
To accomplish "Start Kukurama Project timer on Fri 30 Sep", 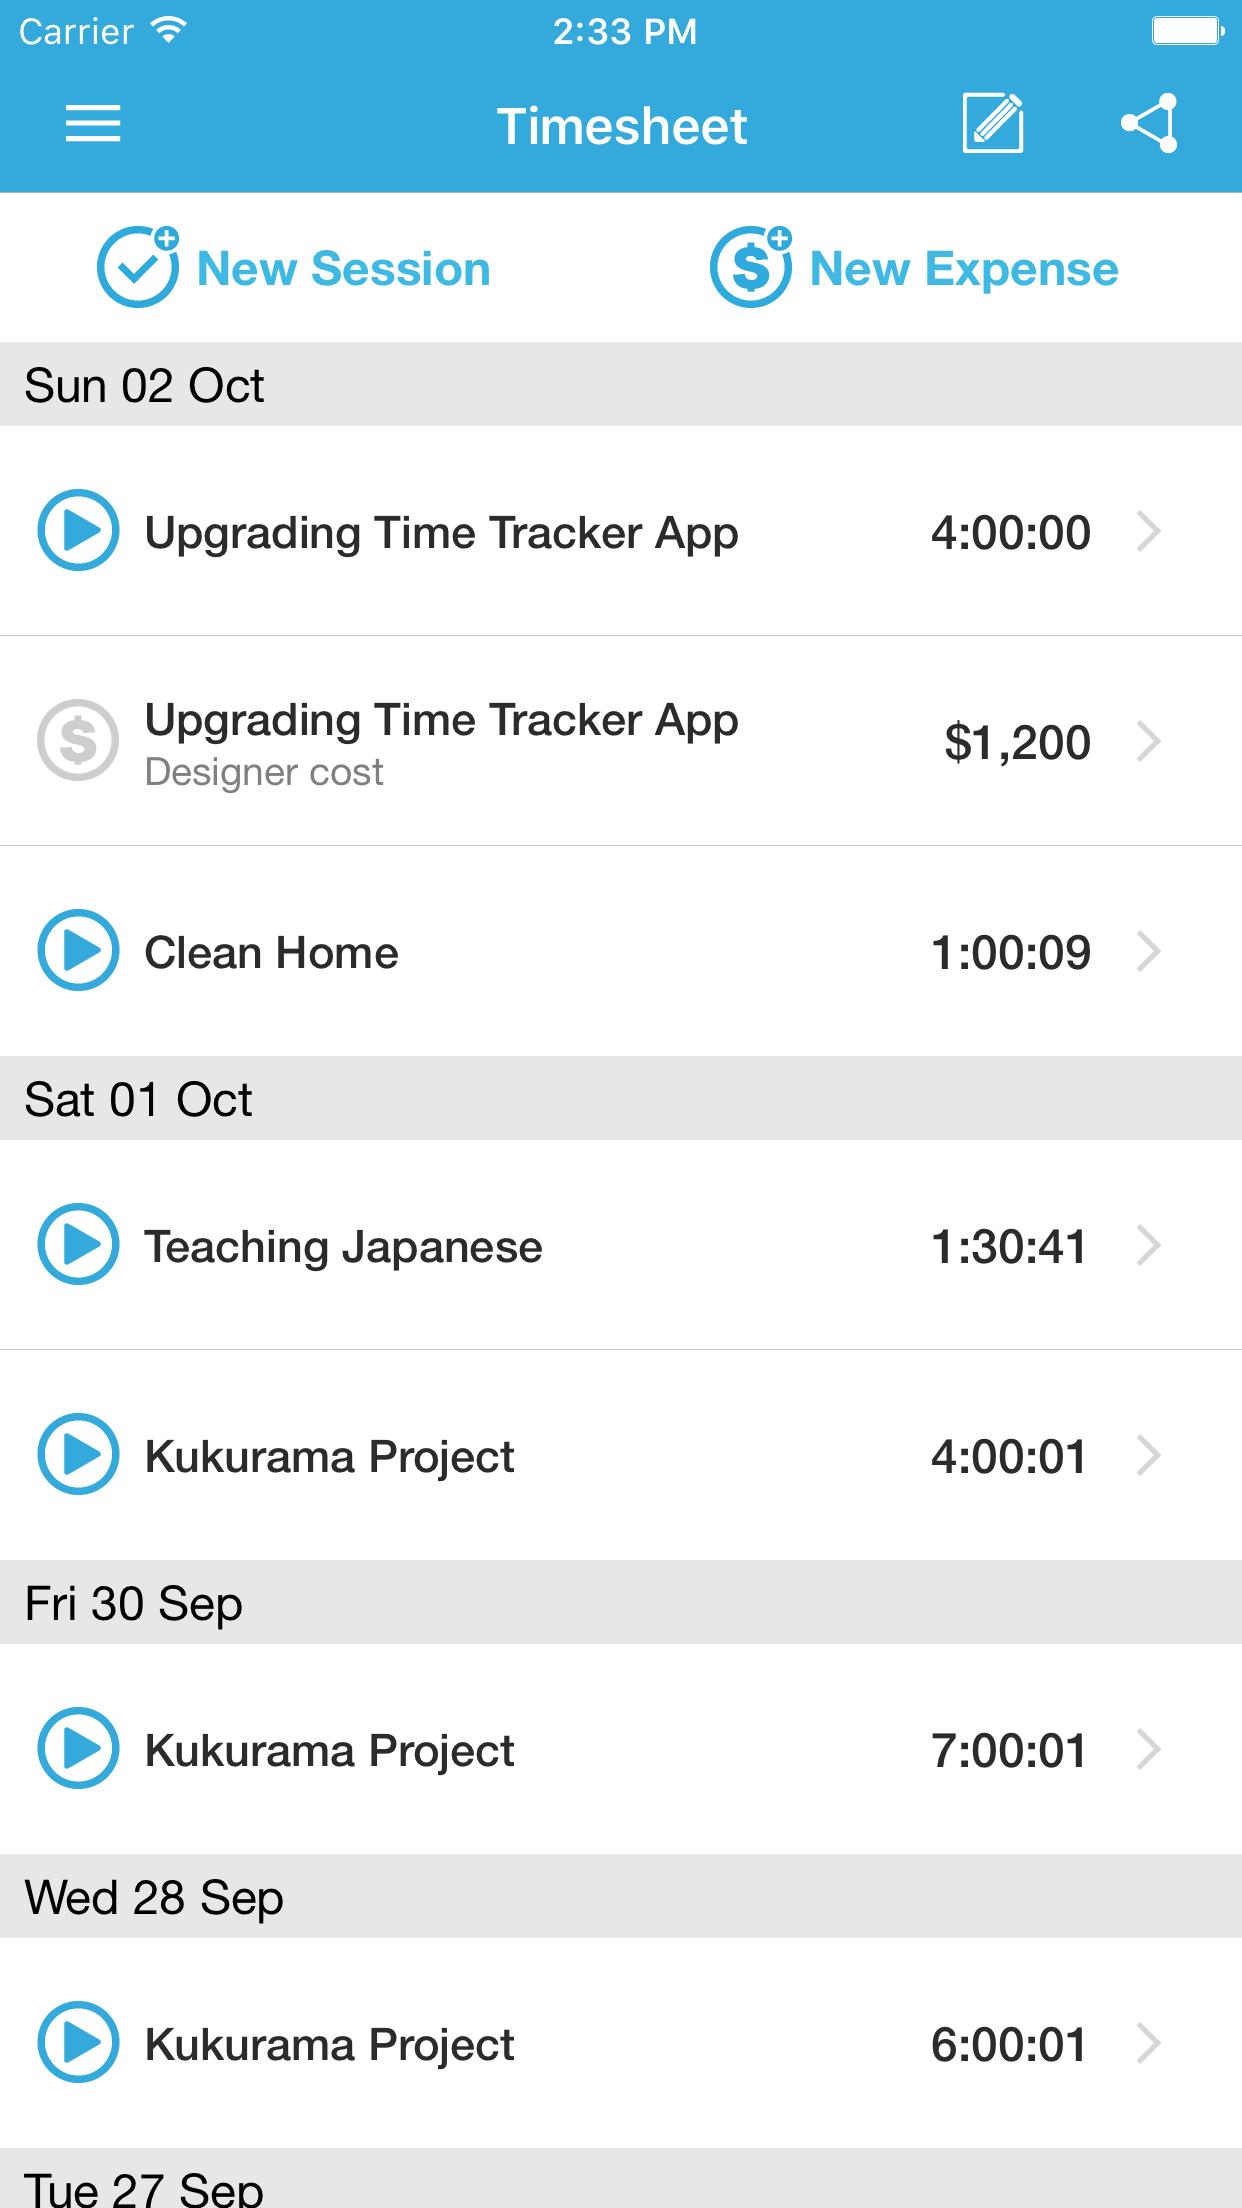I will tap(78, 1748).
